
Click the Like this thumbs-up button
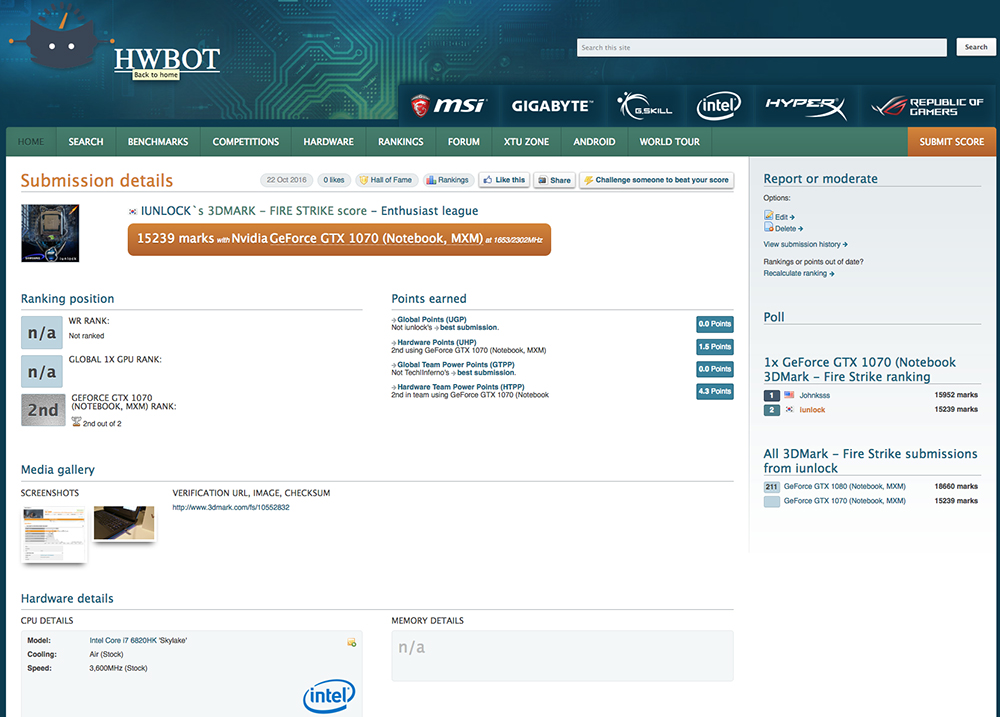[504, 180]
